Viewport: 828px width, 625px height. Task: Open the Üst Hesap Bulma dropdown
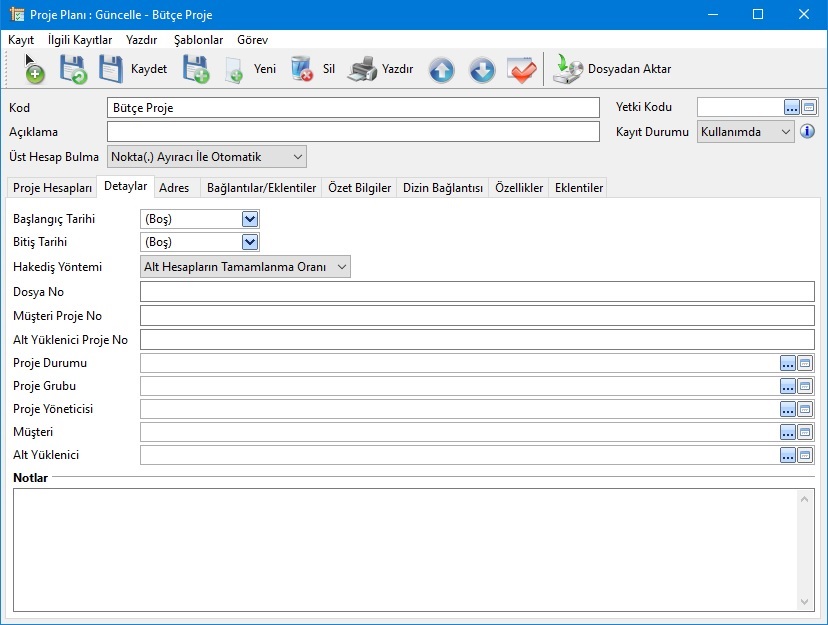click(x=297, y=156)
